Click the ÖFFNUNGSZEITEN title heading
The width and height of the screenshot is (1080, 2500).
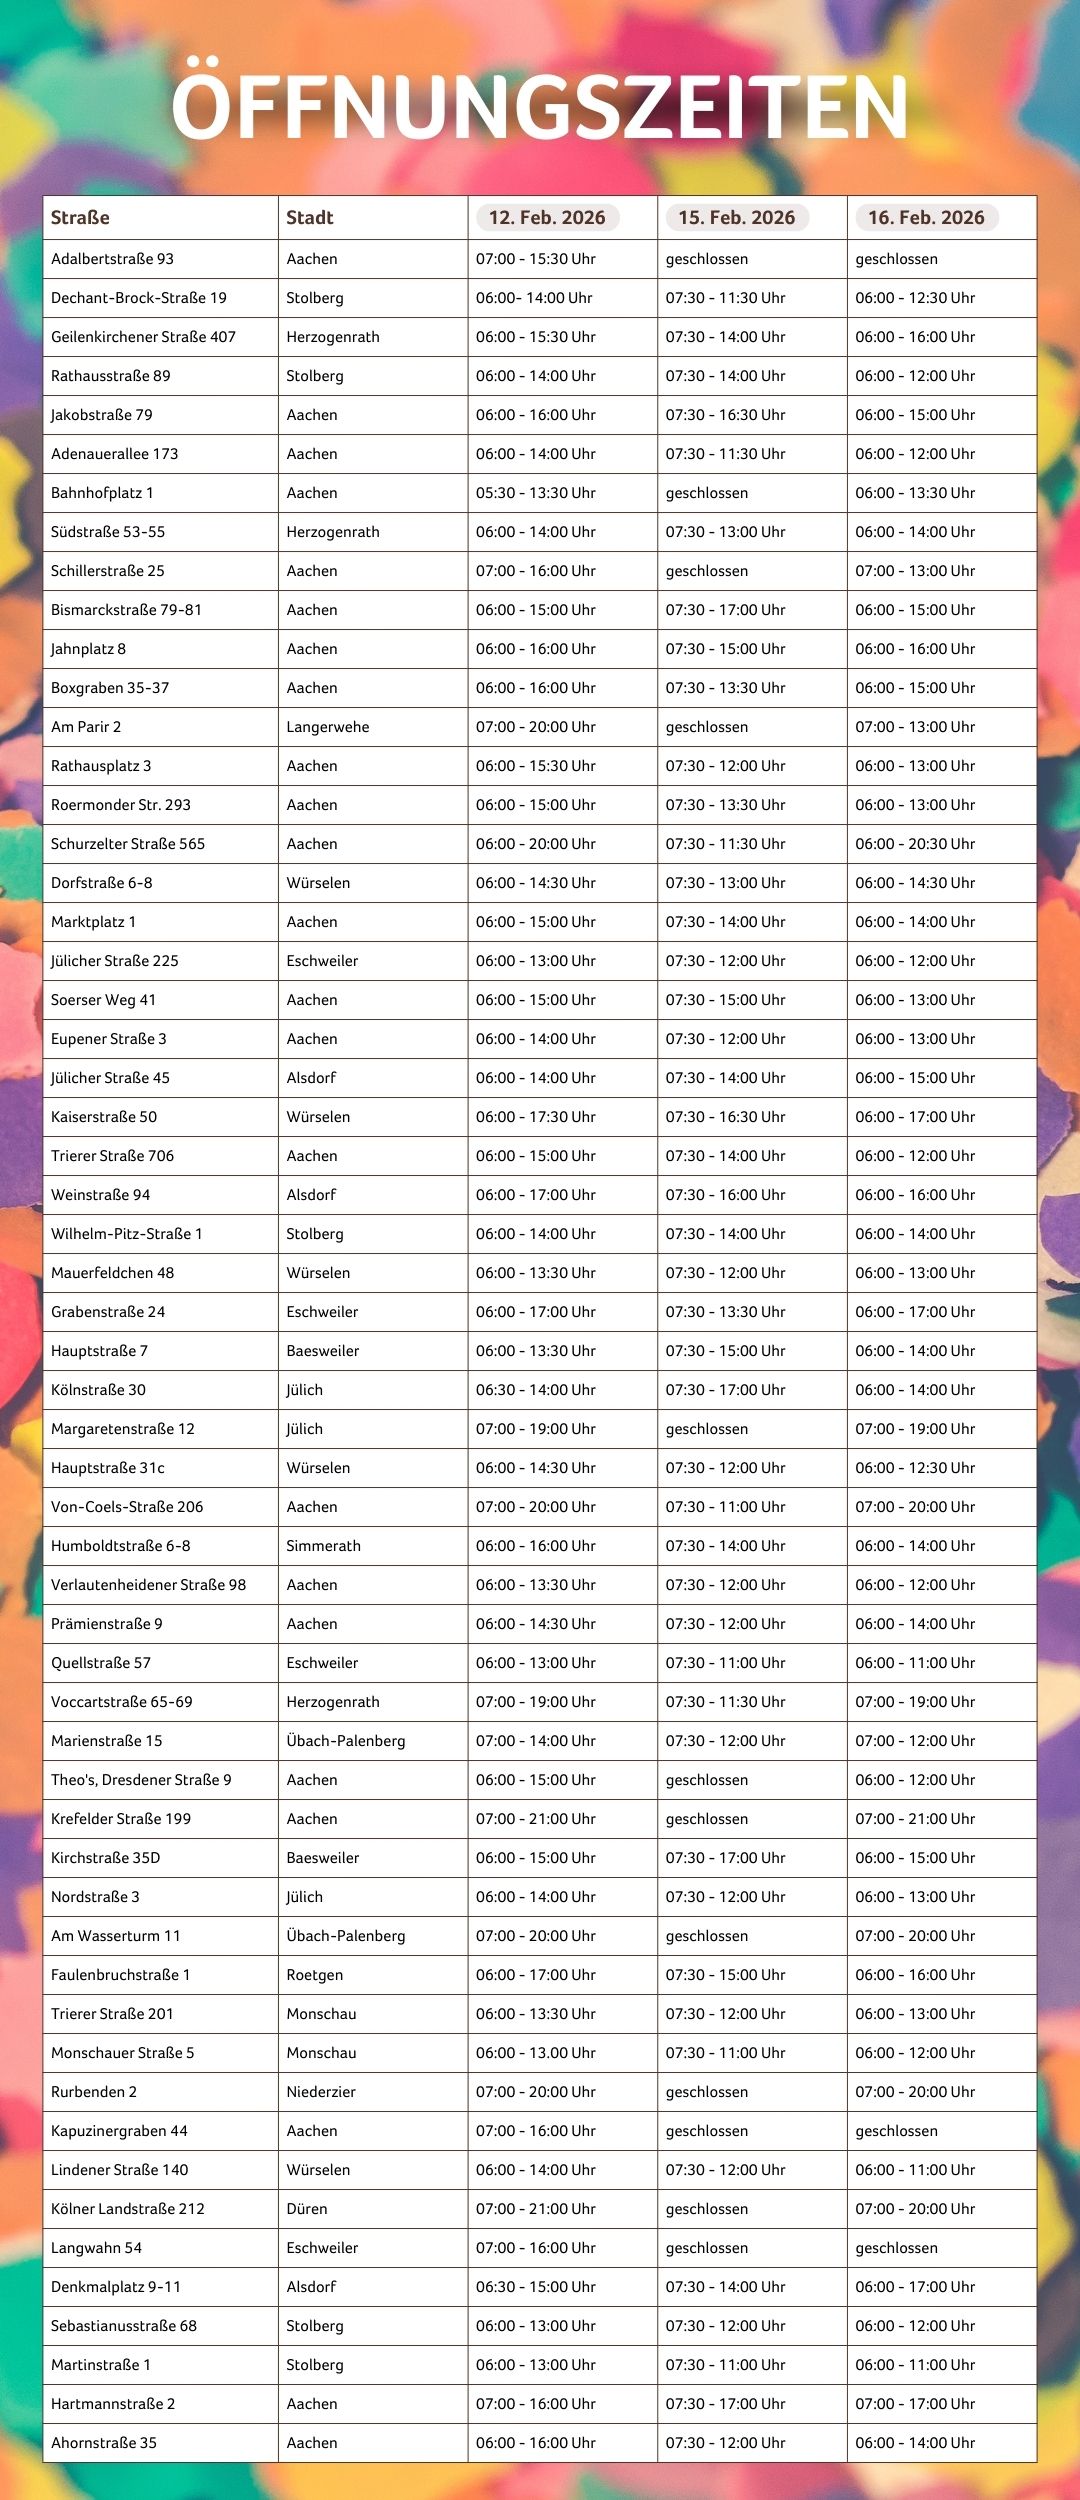(540, 107)
